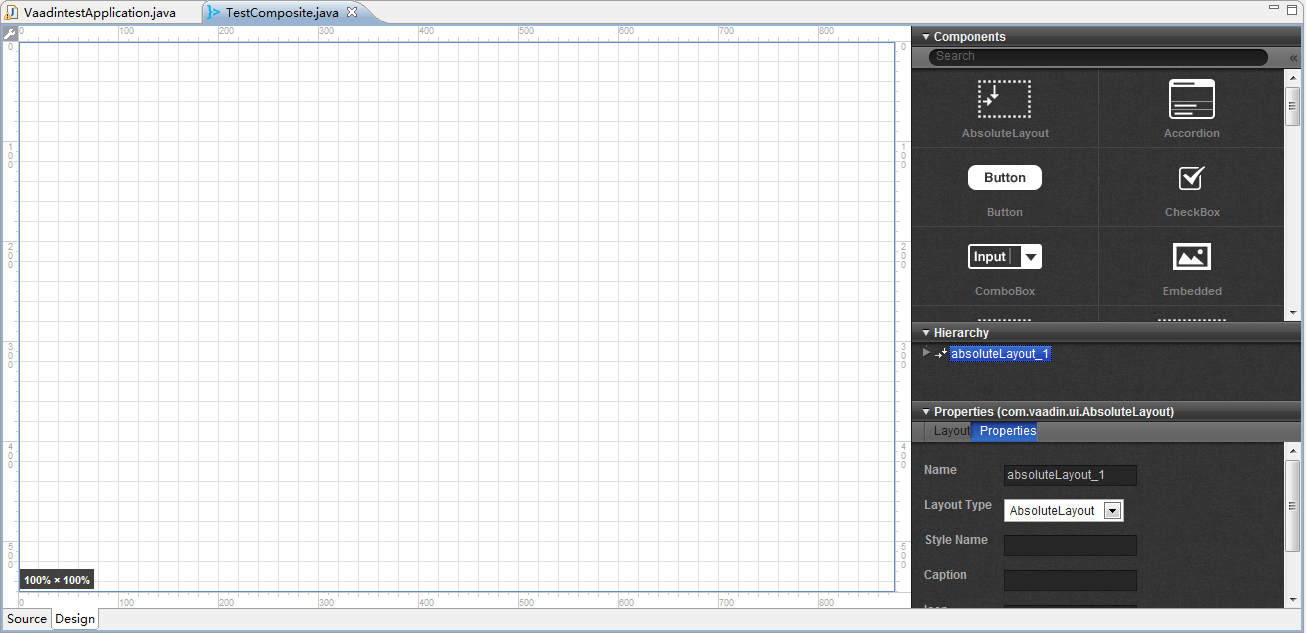The height and width of the screenshot is (633, 1306).
Task: Minimize the editor area
Action: [1274, 8]
